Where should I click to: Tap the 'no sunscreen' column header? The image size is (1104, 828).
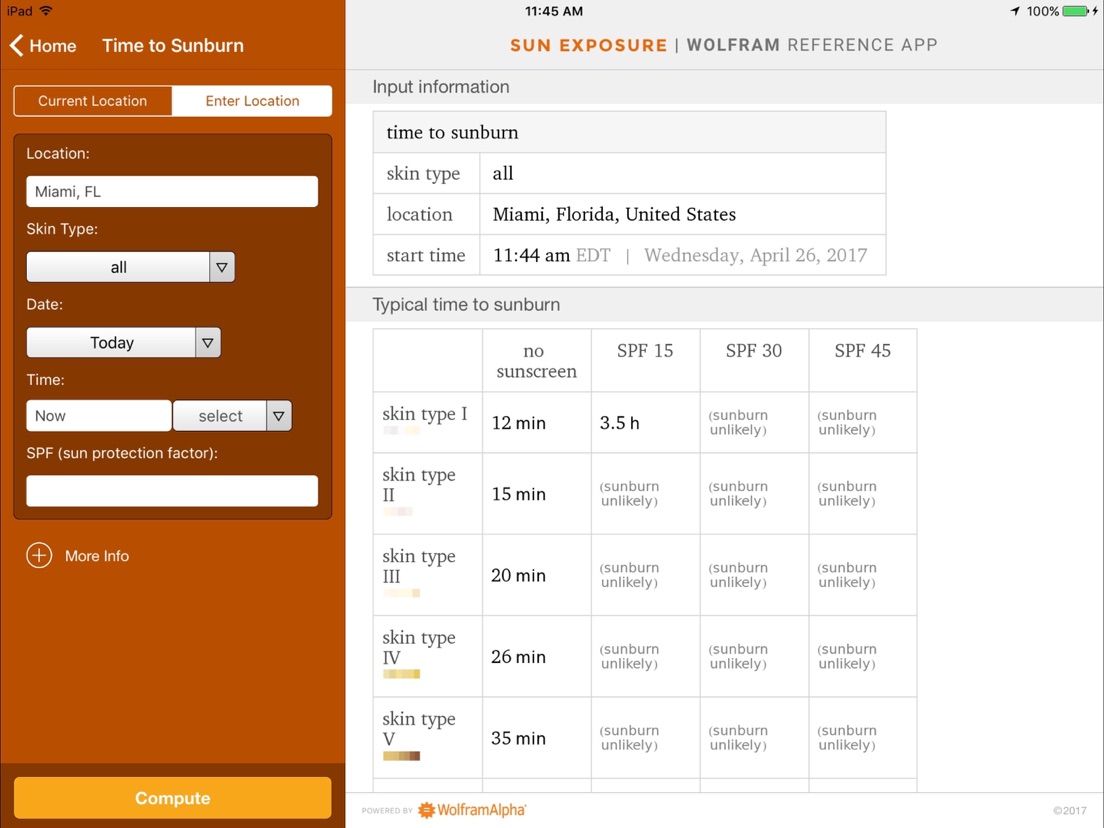tap(537, 360)
